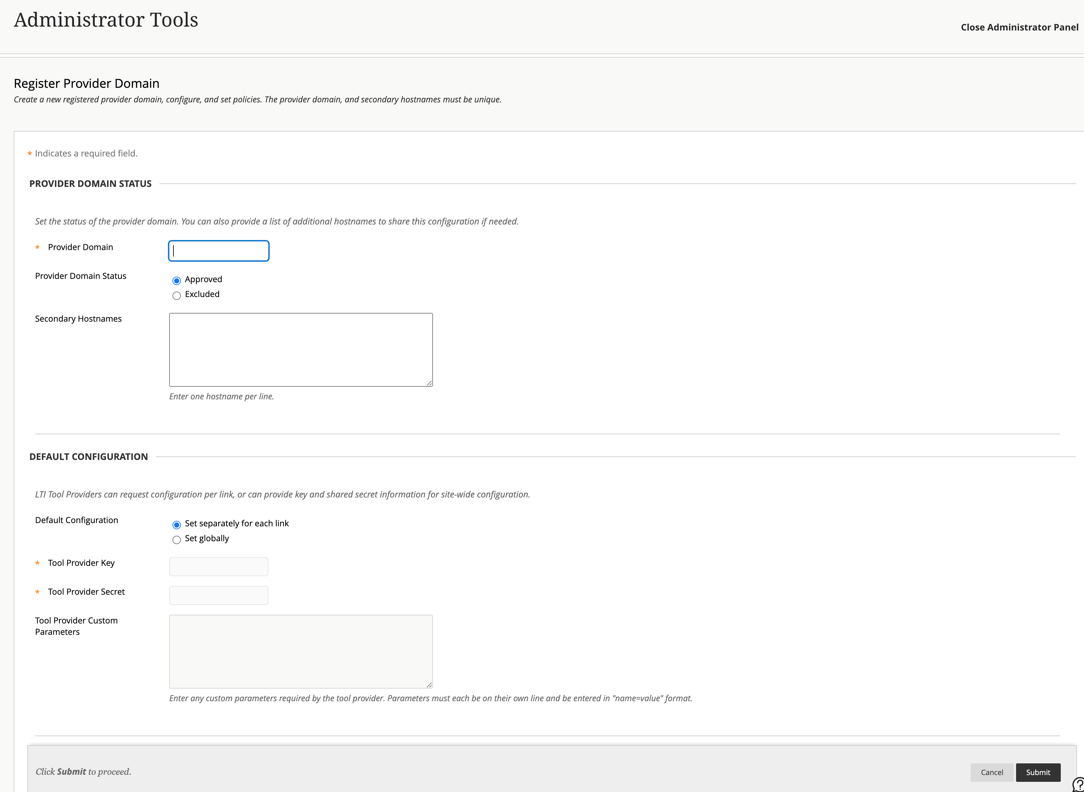Image resolution: width=1084 pixels, height=792 pixels.
Task: Choose Set separately for each link
Action: (x=176, y=525)
